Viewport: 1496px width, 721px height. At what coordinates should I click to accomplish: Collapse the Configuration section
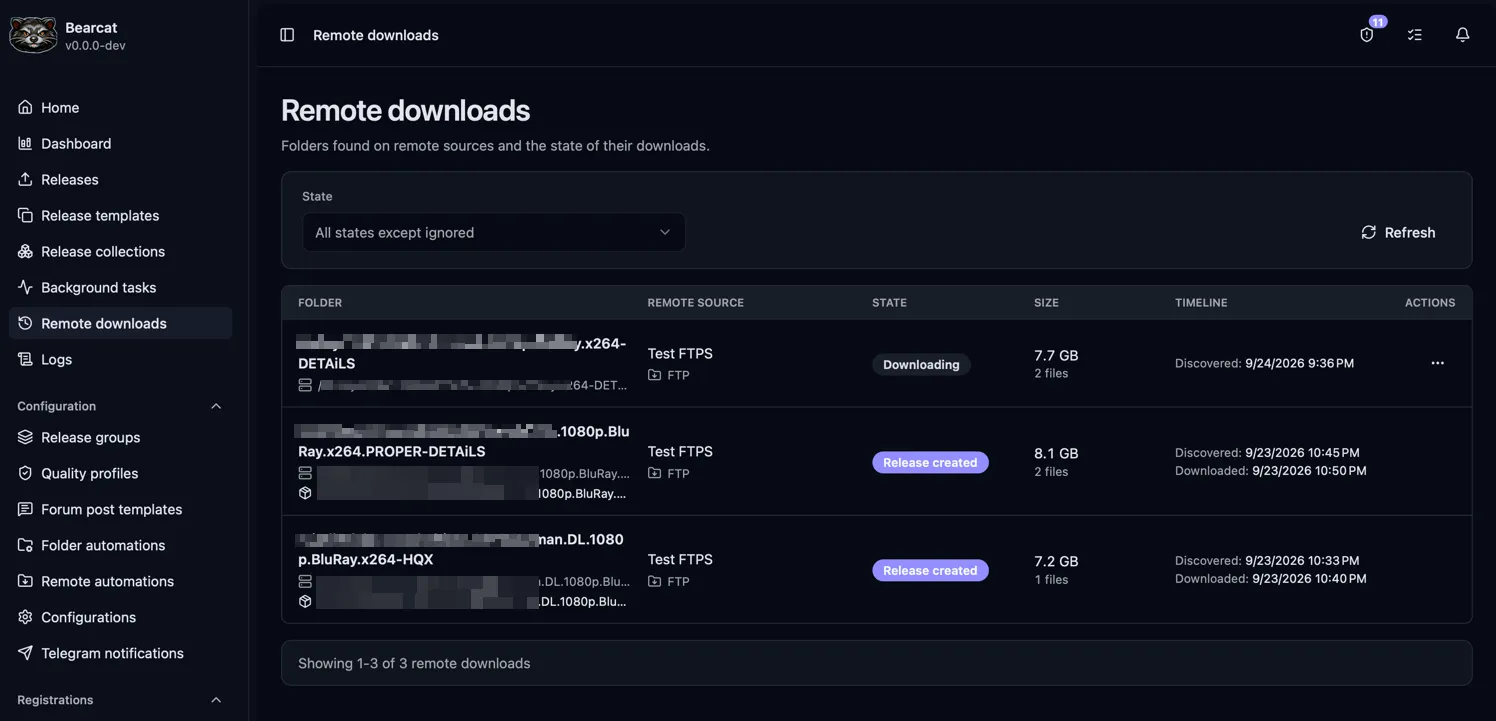click(216, 406)
